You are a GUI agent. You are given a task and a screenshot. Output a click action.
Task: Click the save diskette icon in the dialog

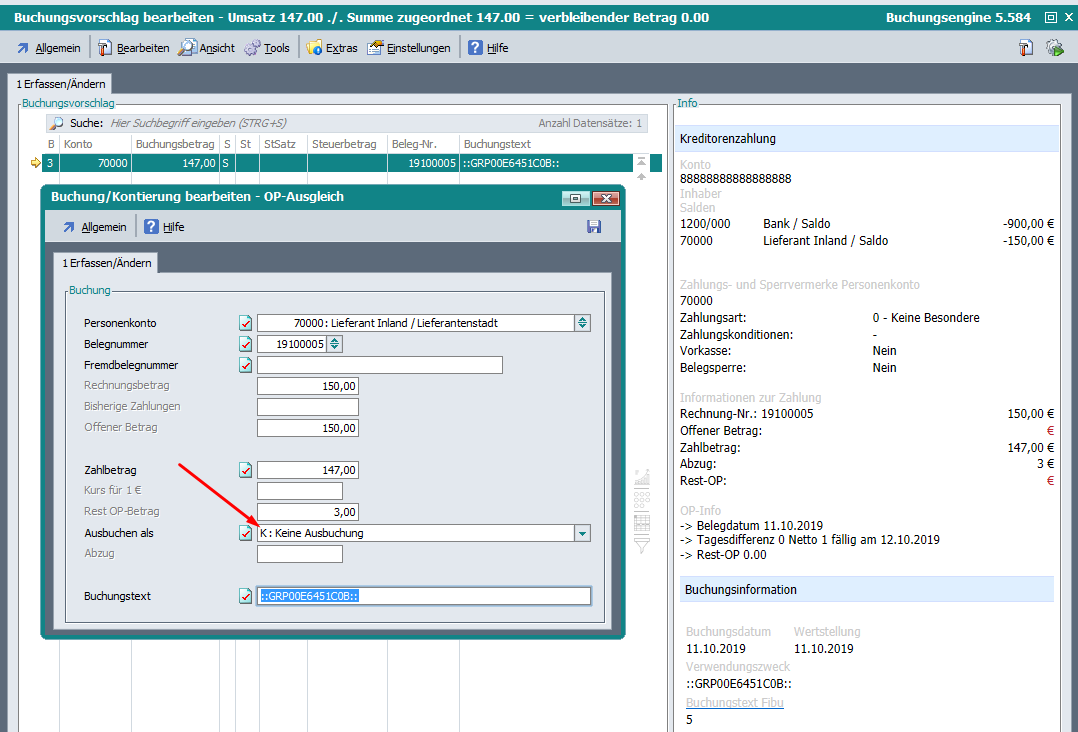[594, 227]
